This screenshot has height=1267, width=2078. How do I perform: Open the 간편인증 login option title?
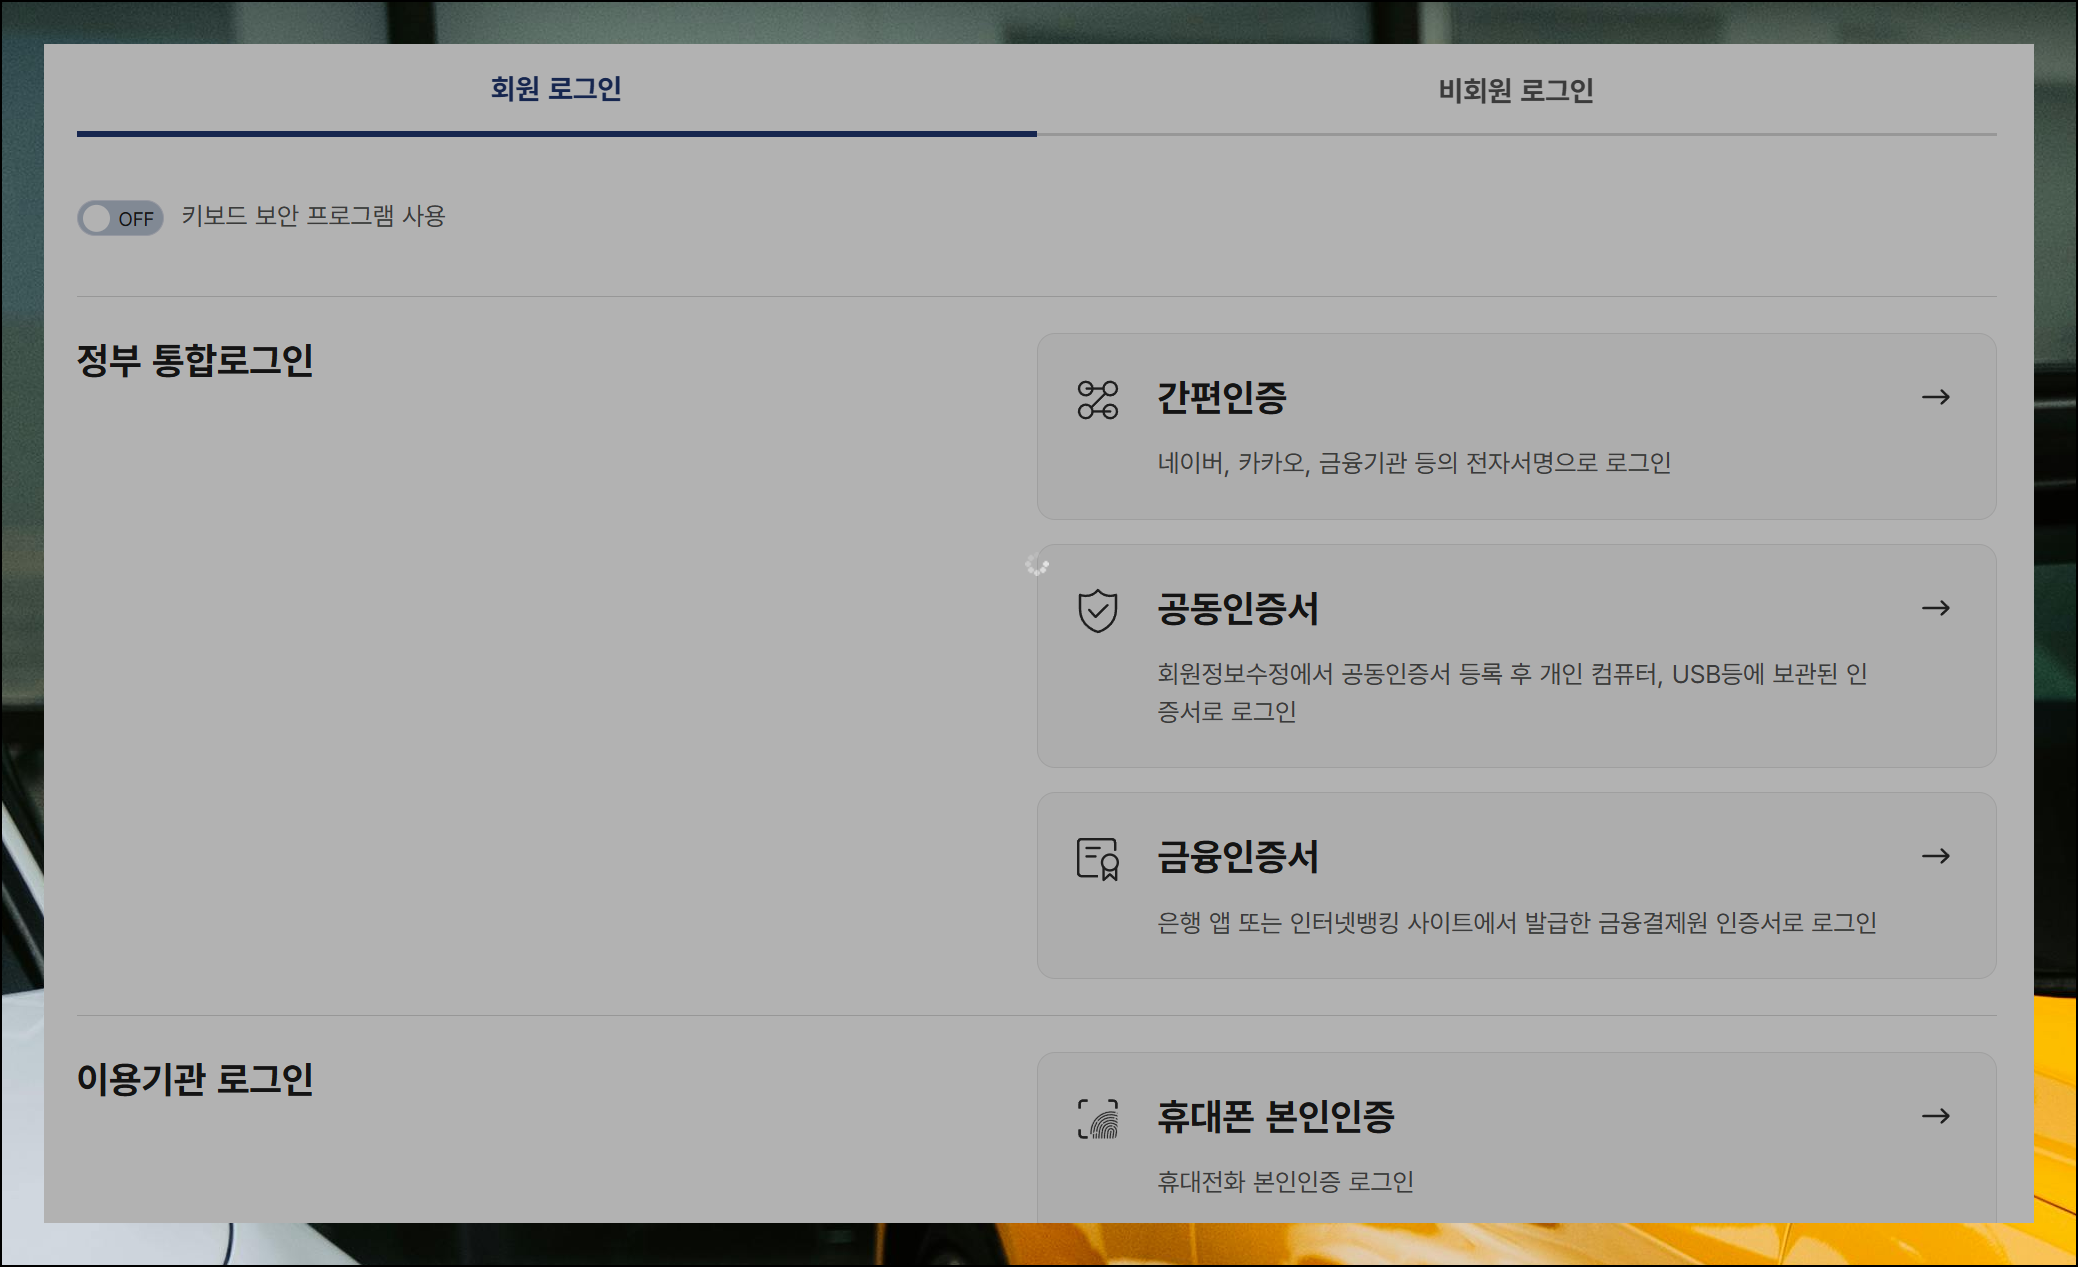1221,398
